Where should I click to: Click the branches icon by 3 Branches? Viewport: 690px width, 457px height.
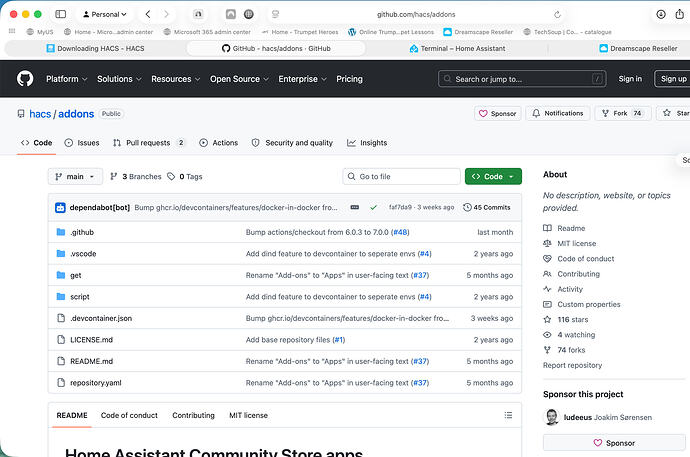(x=114, y=176)
